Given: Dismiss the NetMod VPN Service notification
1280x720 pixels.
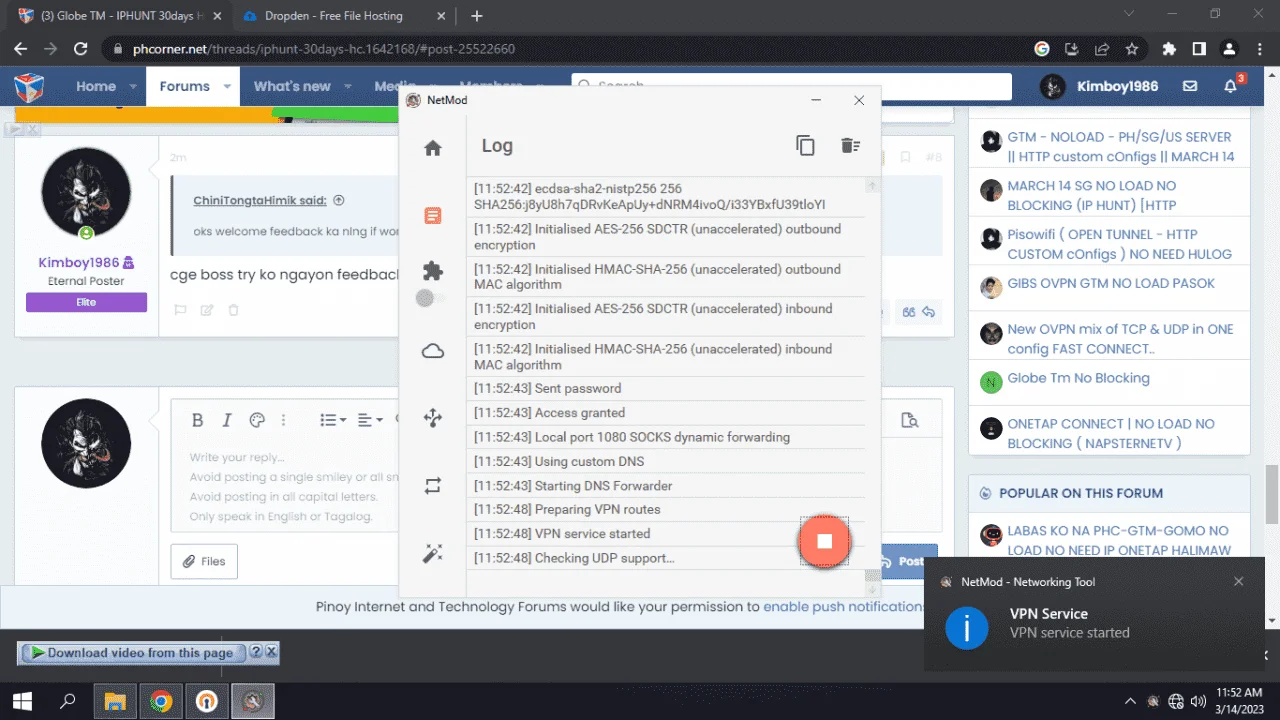Looking at the screenshot, I should point(1239,581).
